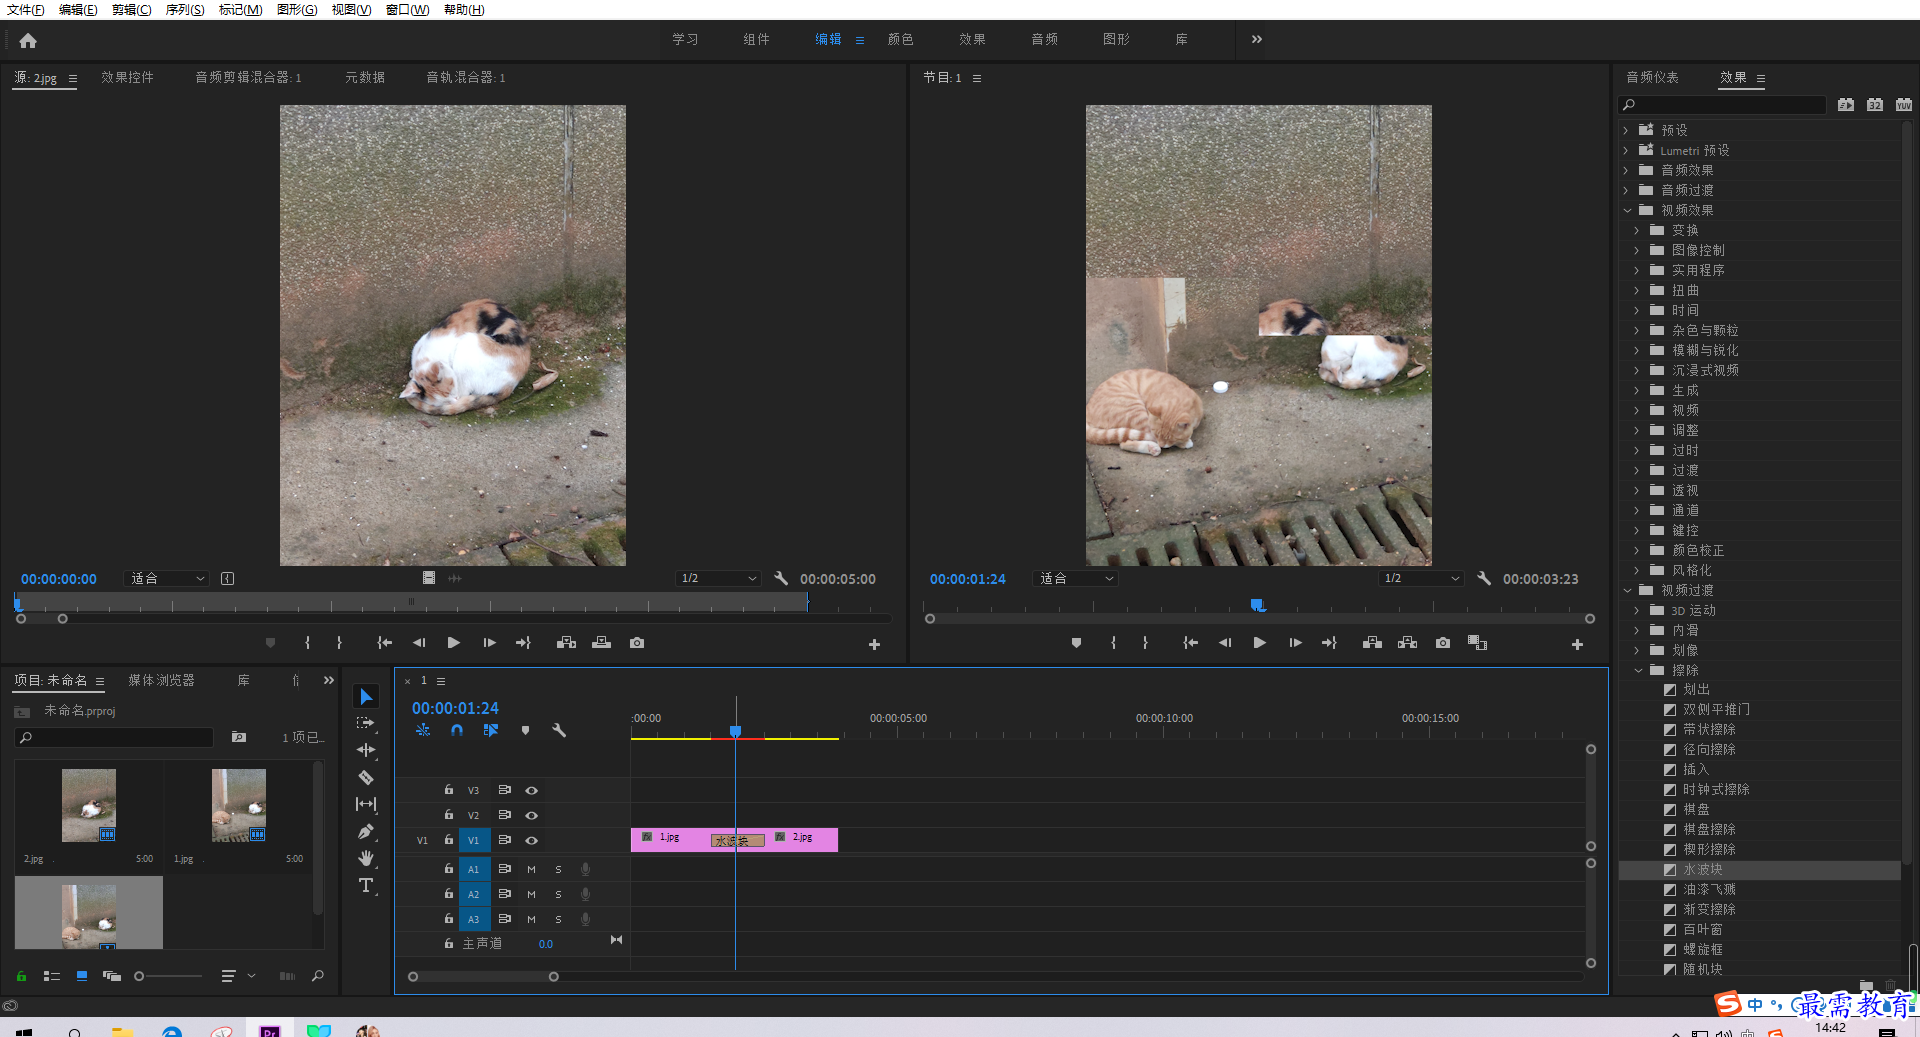Select 2.jpg thumbnail in Project panel
Image resolution: width=1920 pixels, height=1037 pixels.
pyautogui.click(x=88, y=805)
